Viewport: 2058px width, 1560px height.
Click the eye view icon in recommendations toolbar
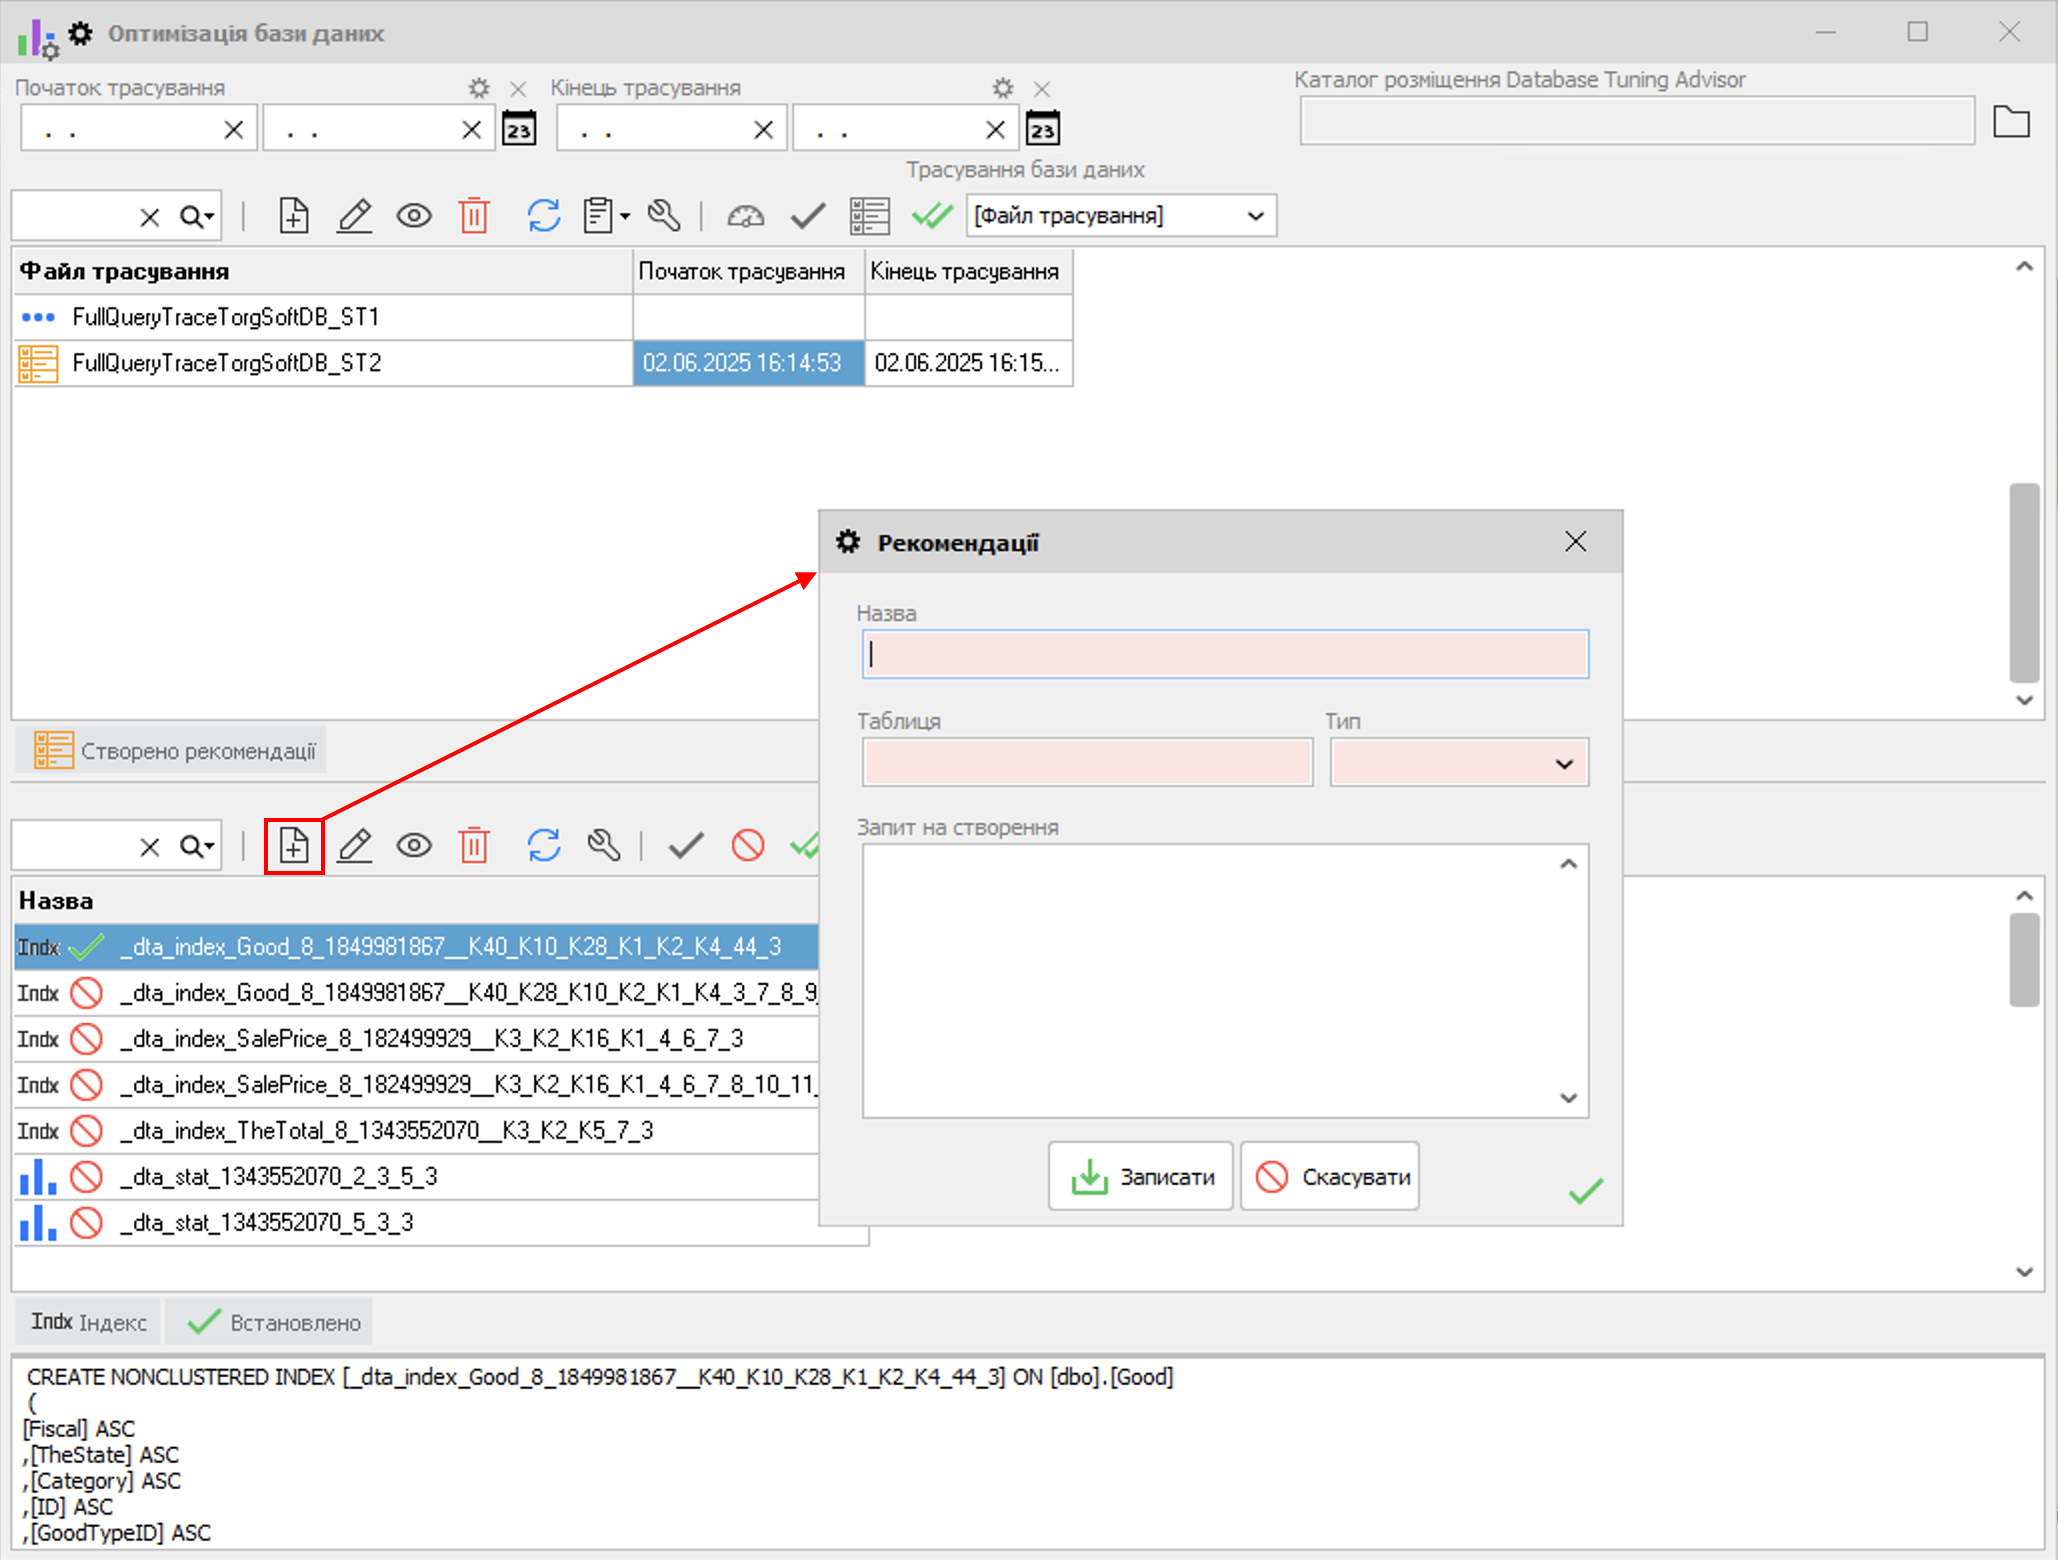pos(413,846)
